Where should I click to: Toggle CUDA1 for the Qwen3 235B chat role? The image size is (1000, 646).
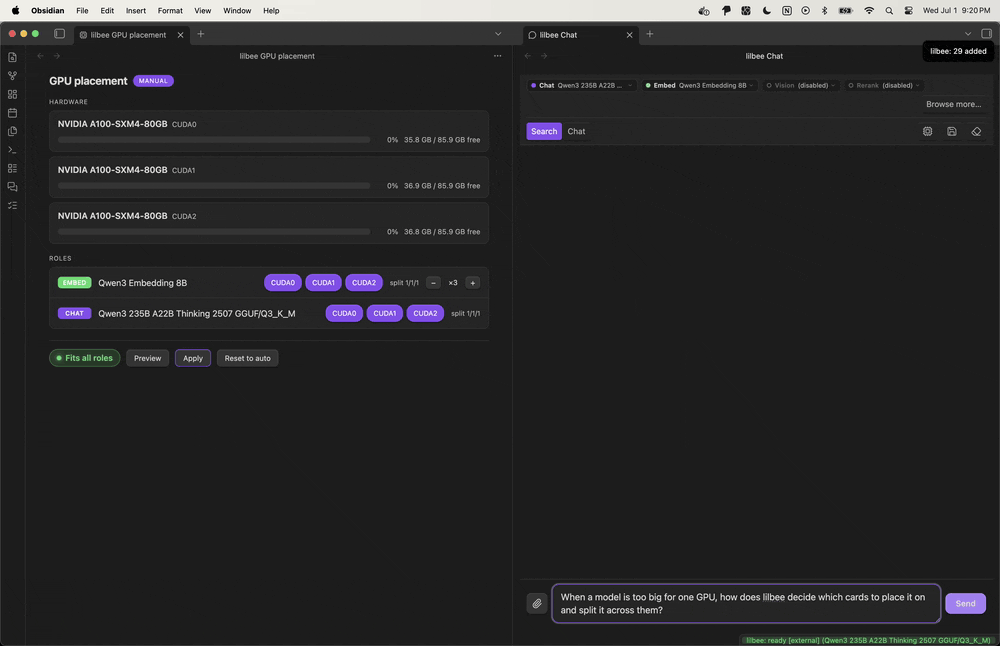coord(385,313)
